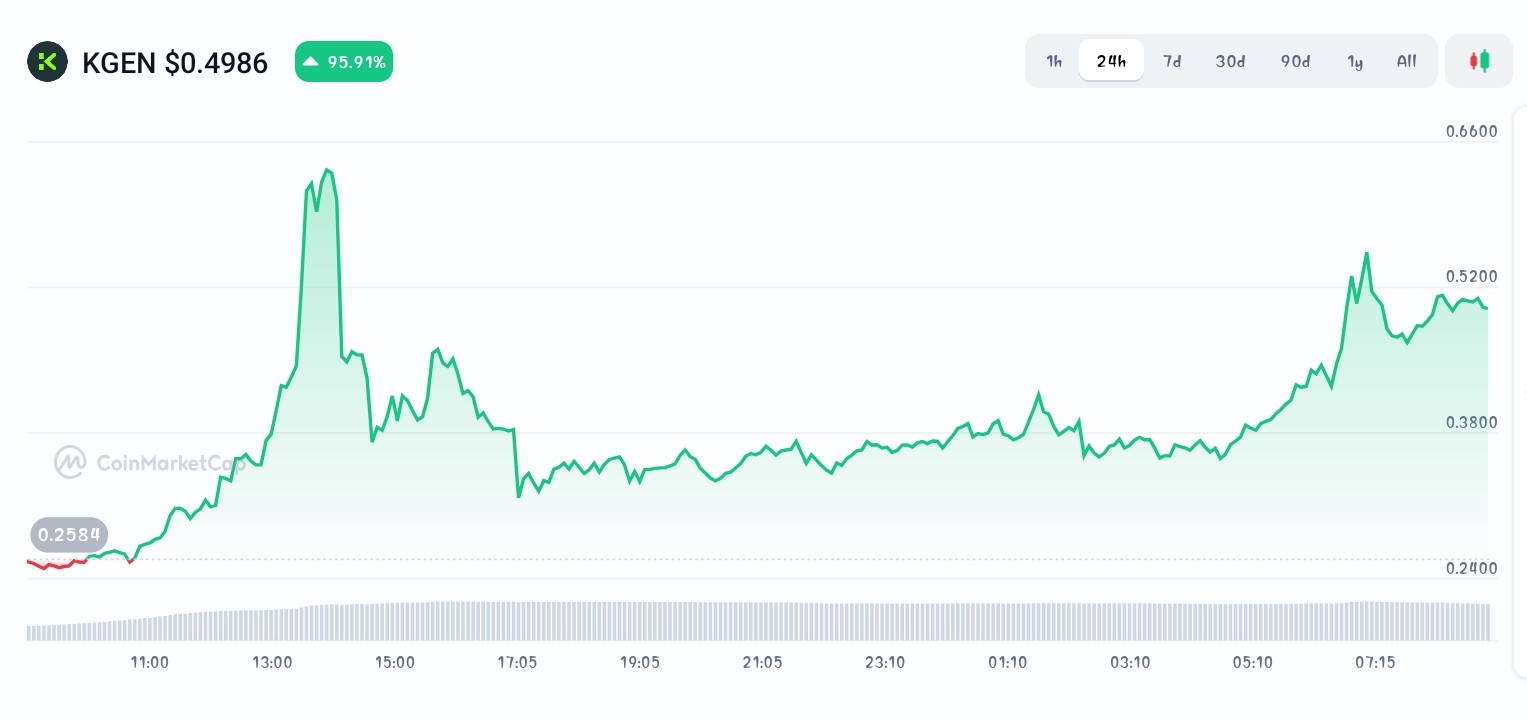Screen dimensions: 1527x720
Task: Click the 0.3800 y-axis label
Action: [1471, 422]
